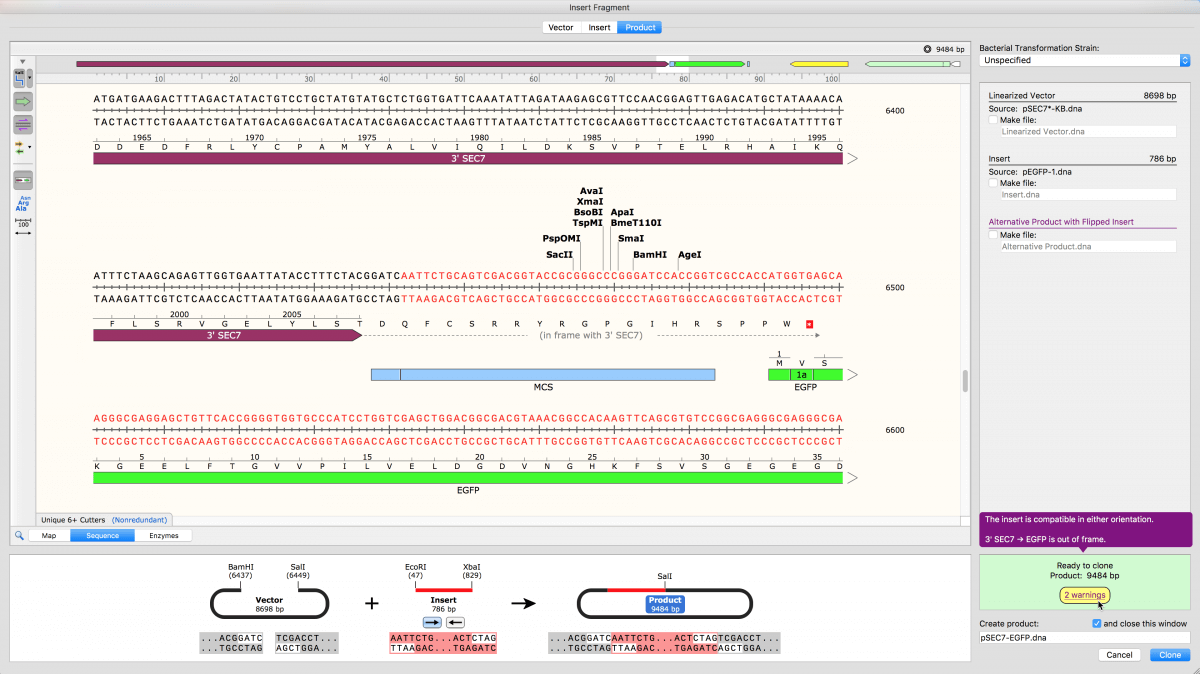This screenshot has height=674, width=1200.
Task: Toggle the purple primers display icon
Action: click(x=22, y=124)
